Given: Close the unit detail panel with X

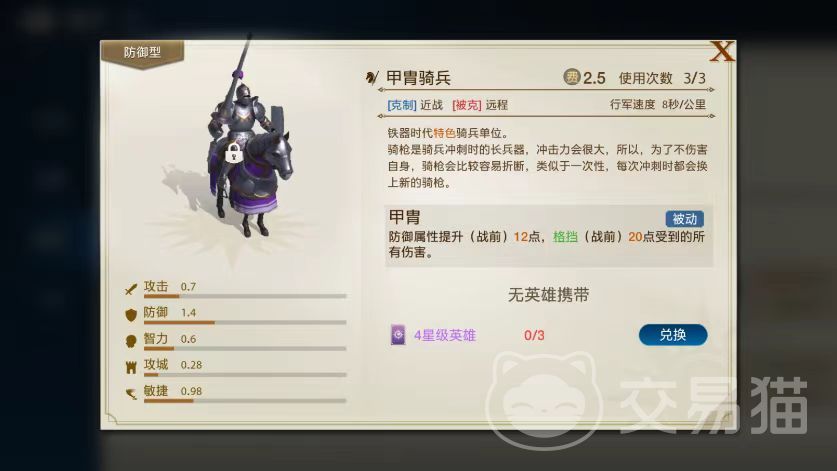Looking at the screenshot, I should [x=722, y=52].
